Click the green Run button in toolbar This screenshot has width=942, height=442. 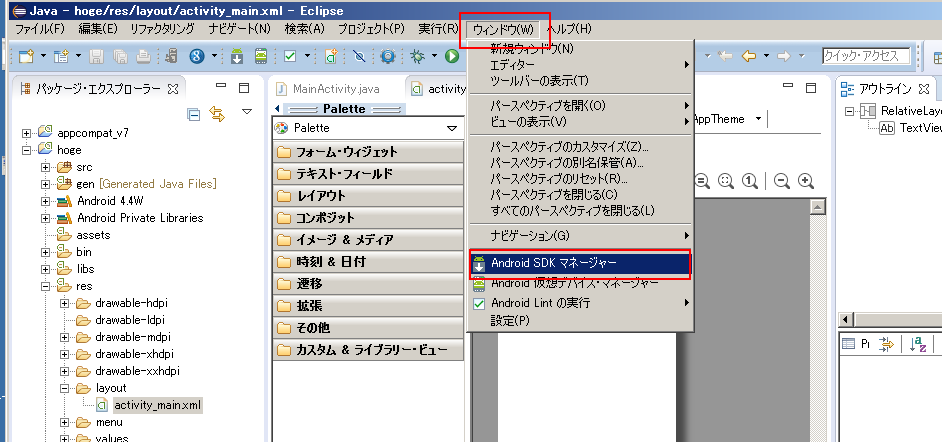[x=452, y=56]
